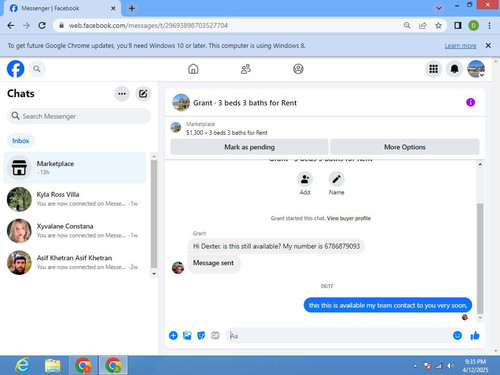Screen dimensions: 500x375
Task: Click the Facebook search magnifier icon
Action: (37, 69)
